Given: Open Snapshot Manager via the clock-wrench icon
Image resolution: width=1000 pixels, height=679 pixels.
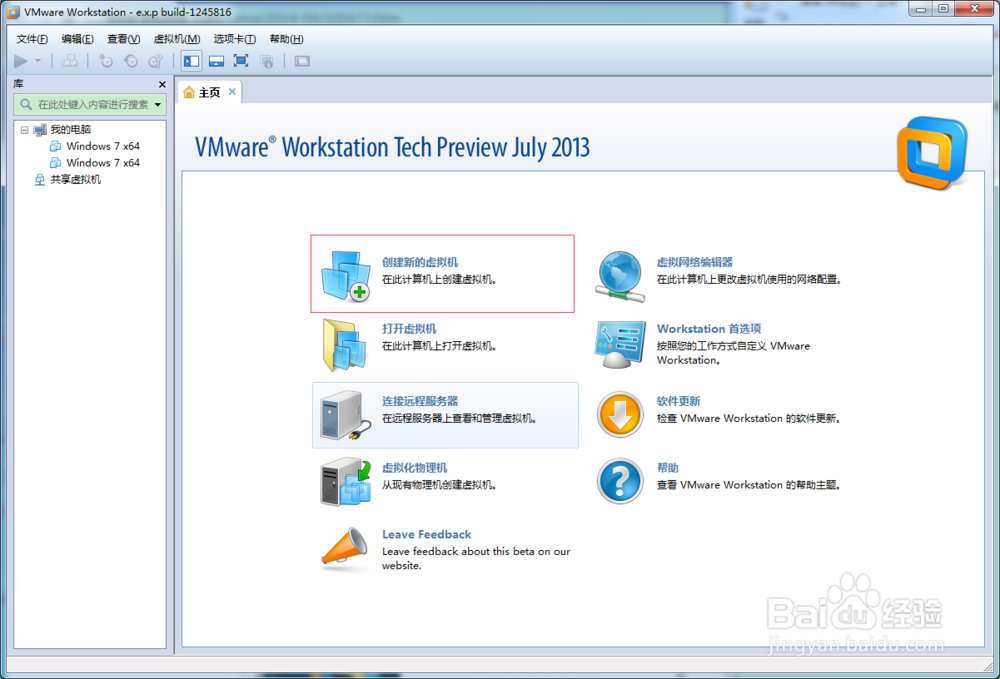Looking at the screenshot, I should [x=156, y=61].
